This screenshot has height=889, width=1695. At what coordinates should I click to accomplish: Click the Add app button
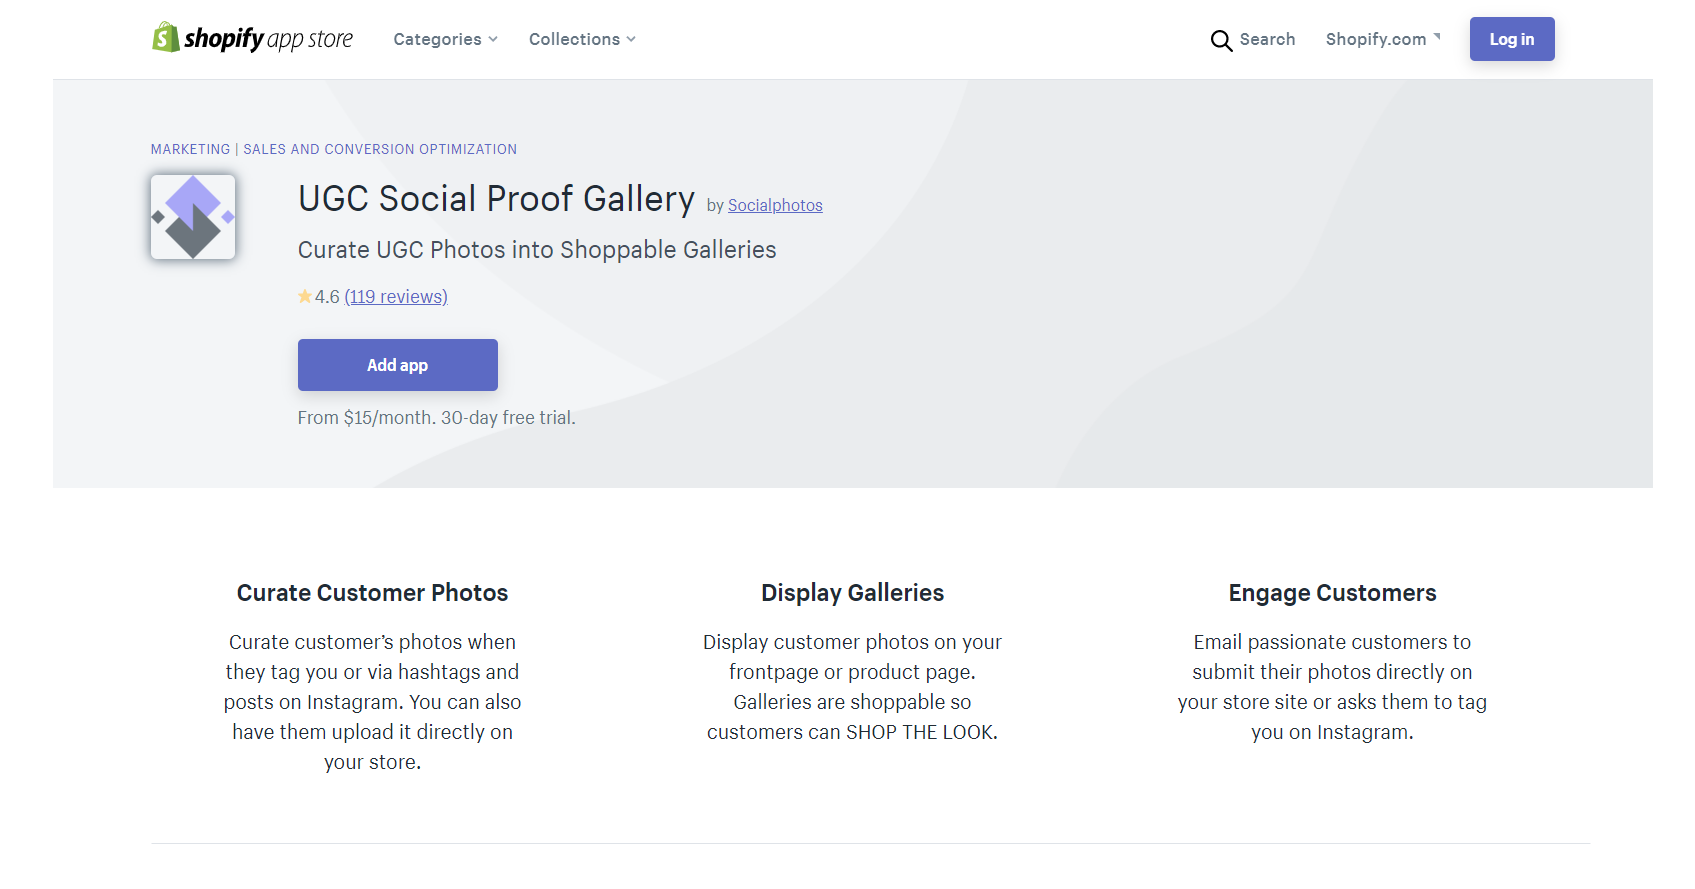(398, 365)
